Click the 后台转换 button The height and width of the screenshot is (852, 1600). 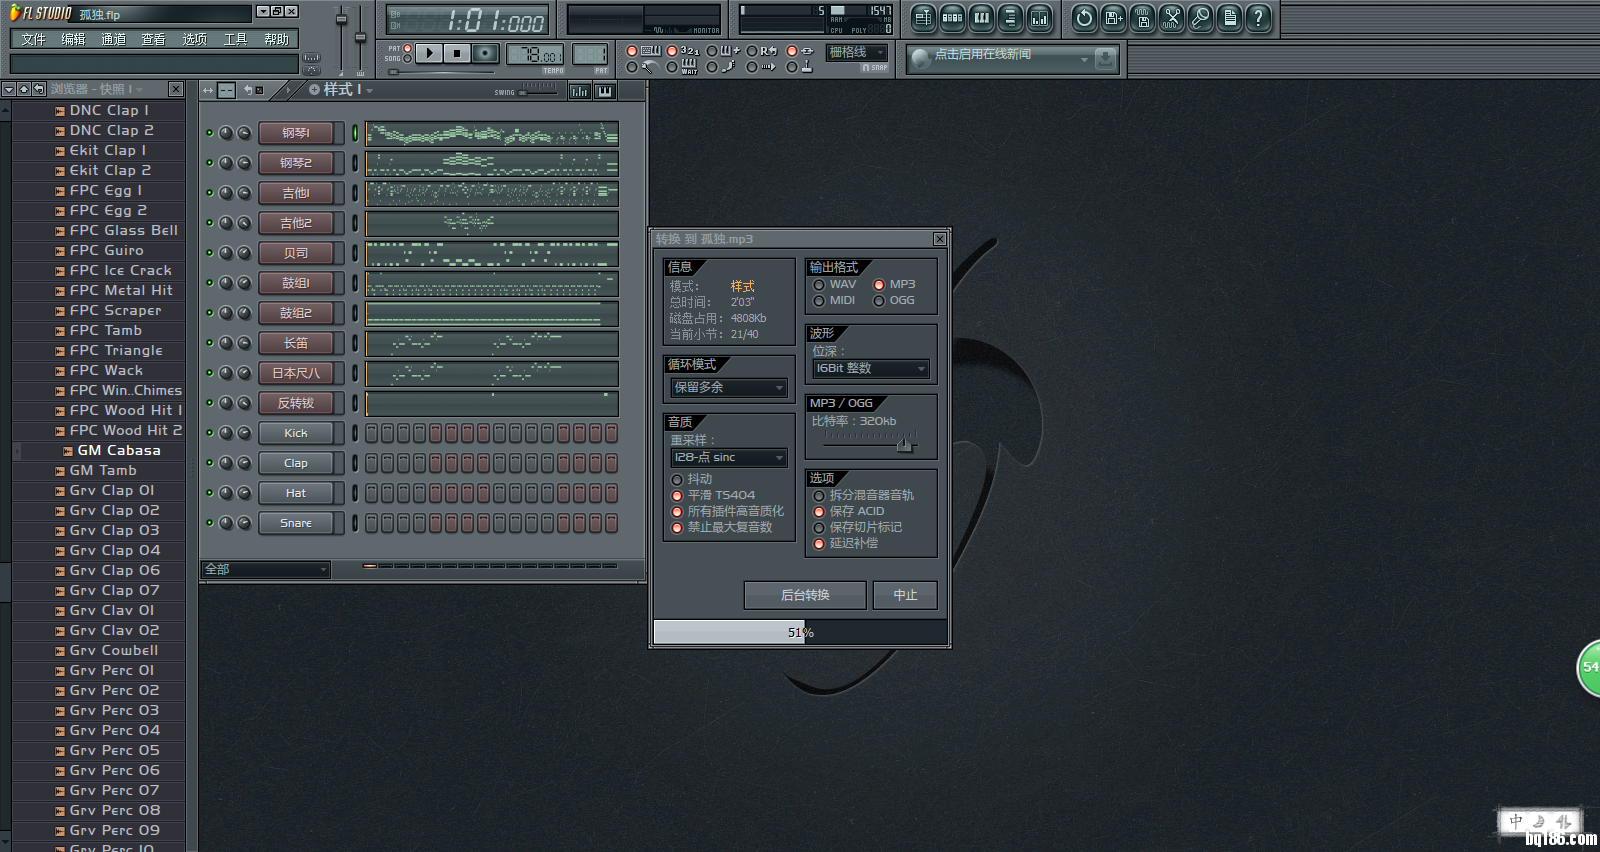(805, 595)
